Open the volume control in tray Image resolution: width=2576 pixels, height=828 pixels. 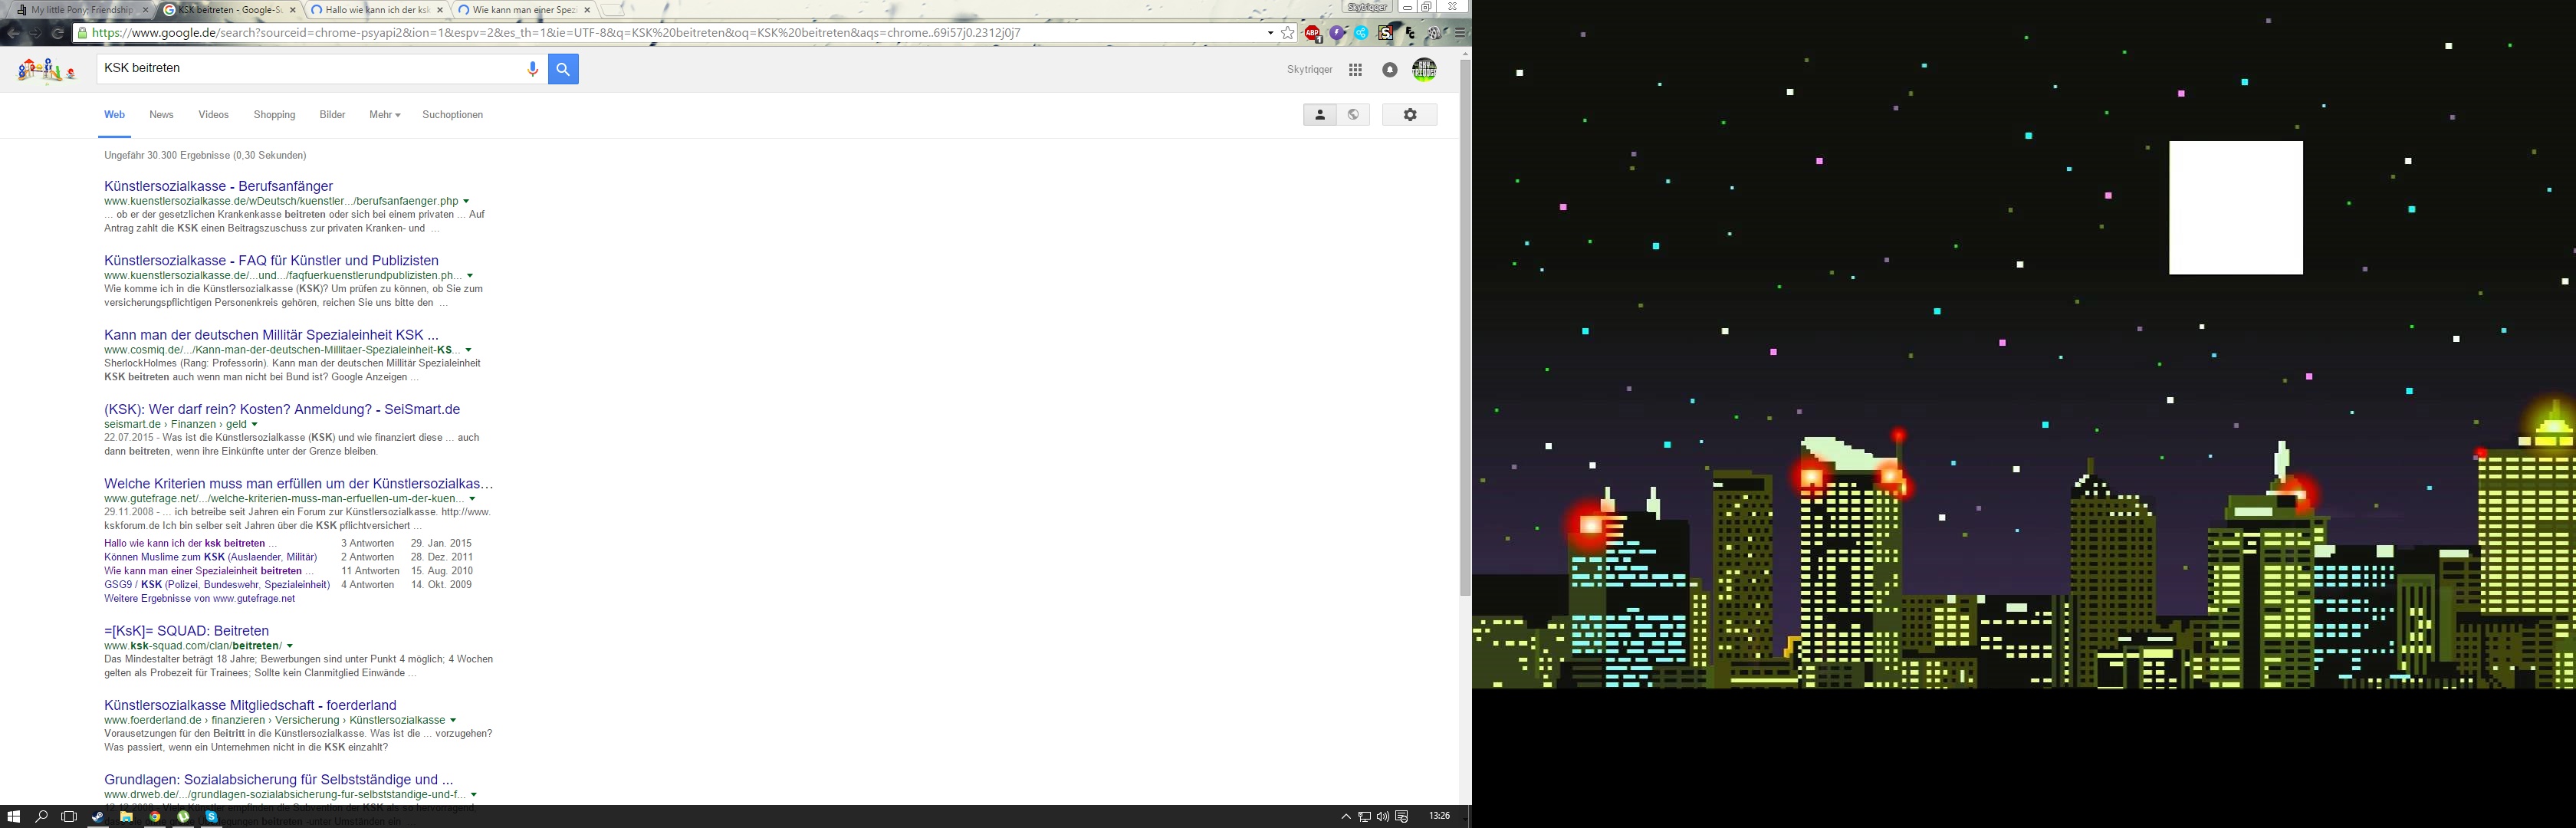tap(1382, 817)
